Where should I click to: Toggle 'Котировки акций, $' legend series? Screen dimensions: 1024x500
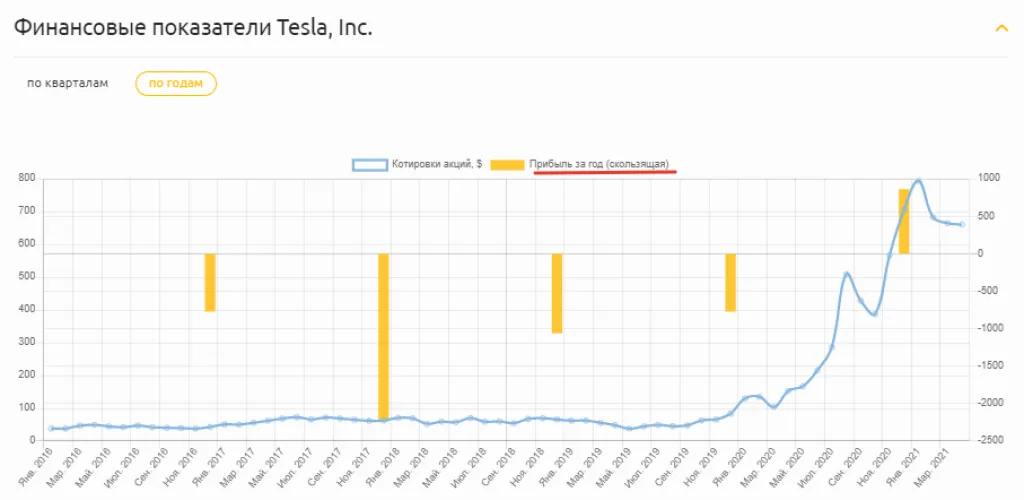pos(435,164)
